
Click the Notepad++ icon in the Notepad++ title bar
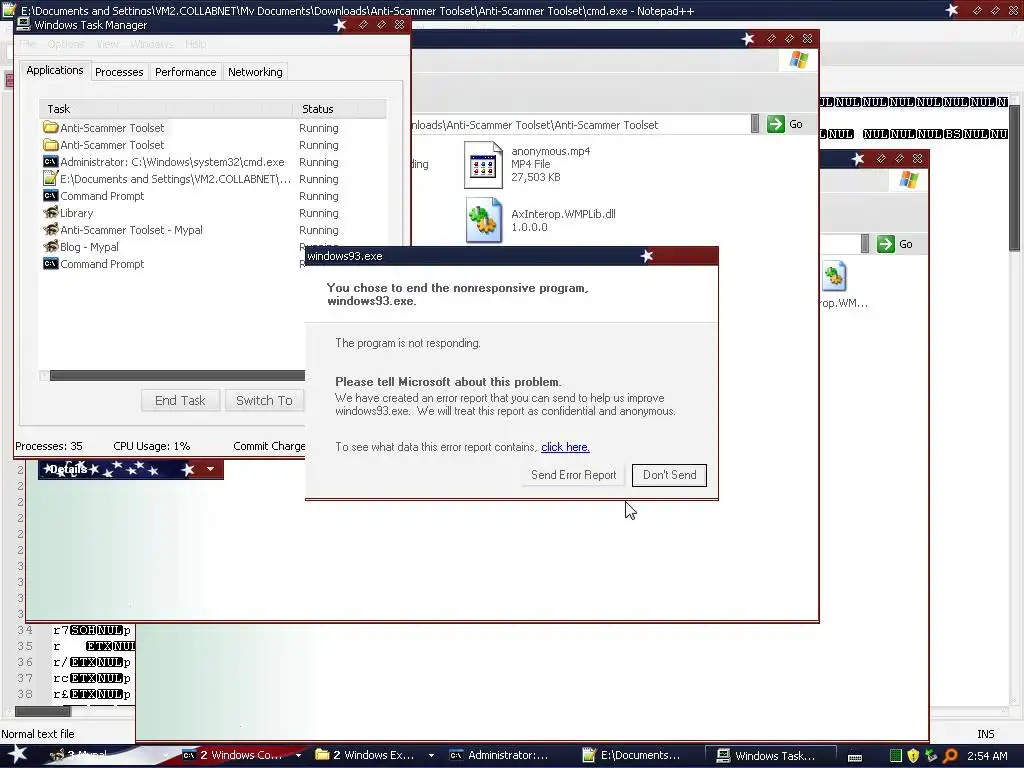coord(8,9)
